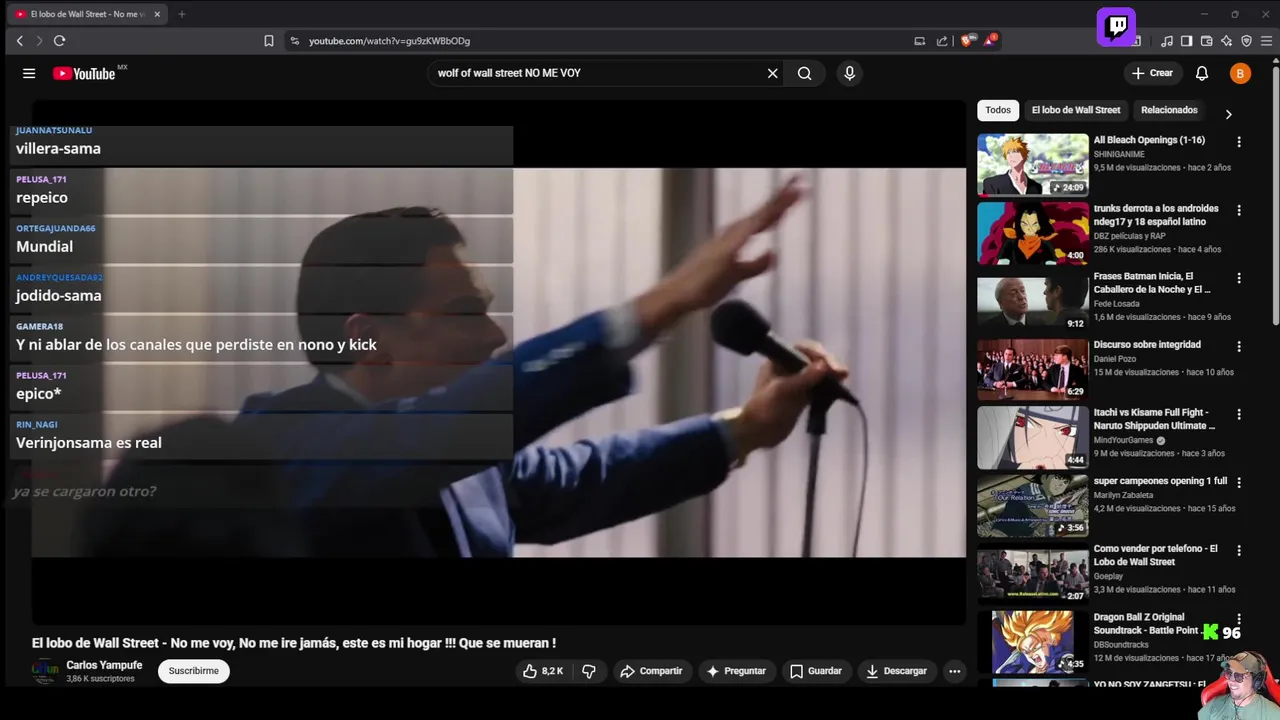Select the El lobo de Wall Street chip
Image resolution: width=1280 pixels, height=720 pixels.
coord(1076,110)
